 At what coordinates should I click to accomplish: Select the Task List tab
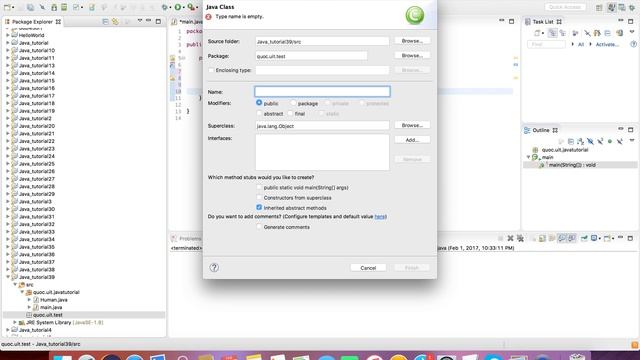point(543,22)
